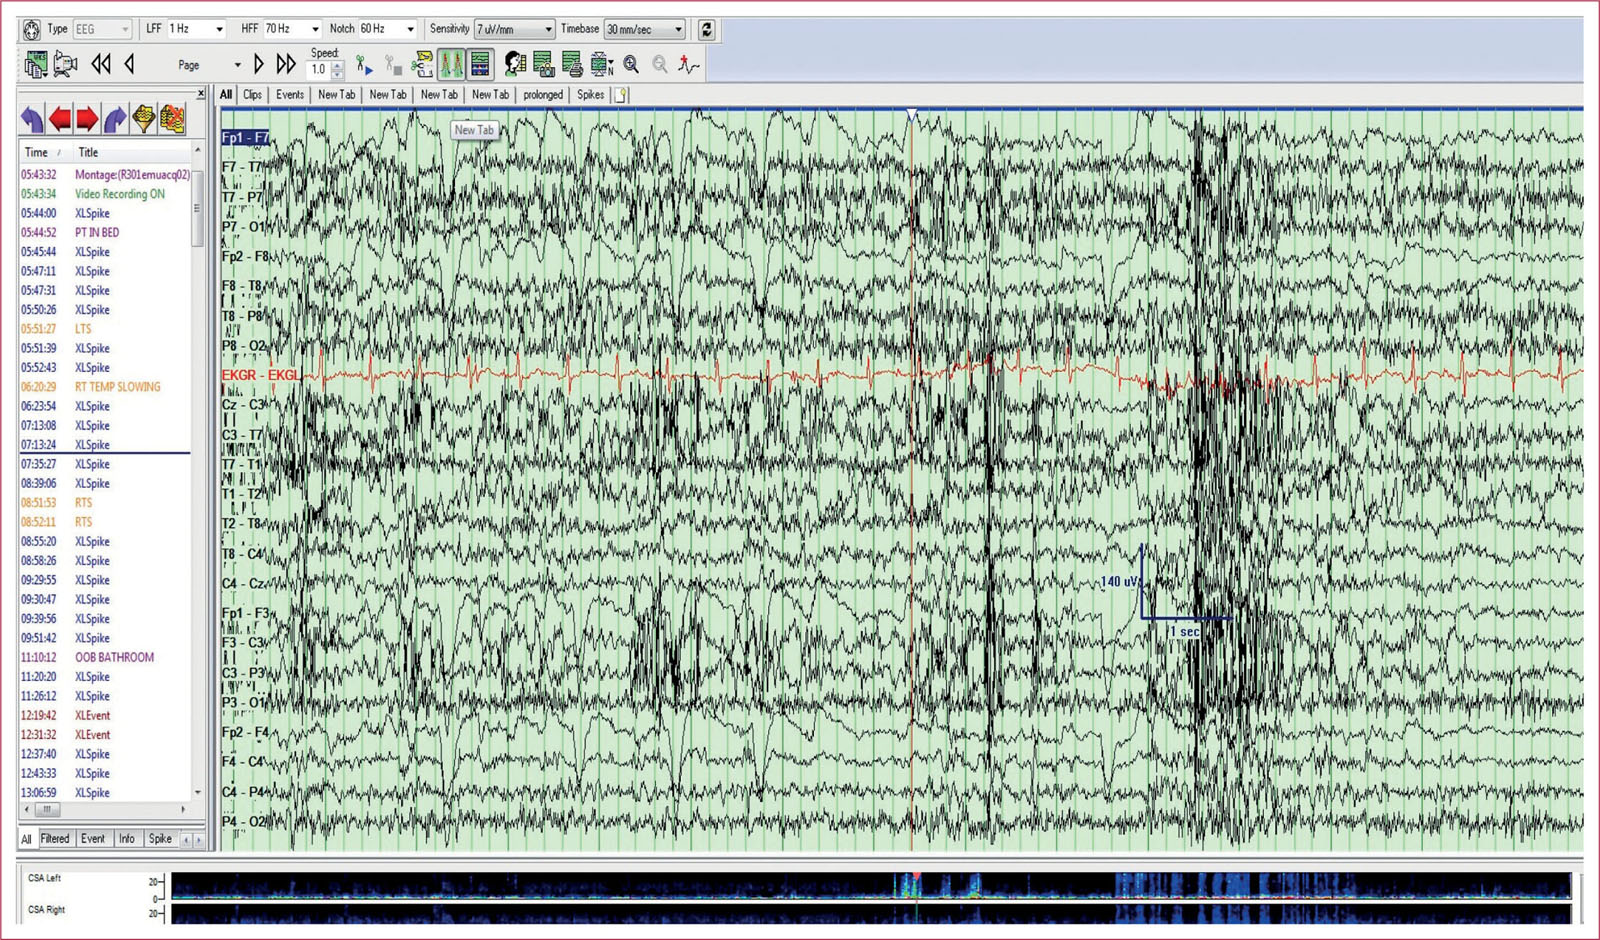Toggle the trace waveform view icon
Viewport: 1600px width, 940px height.
452,65
